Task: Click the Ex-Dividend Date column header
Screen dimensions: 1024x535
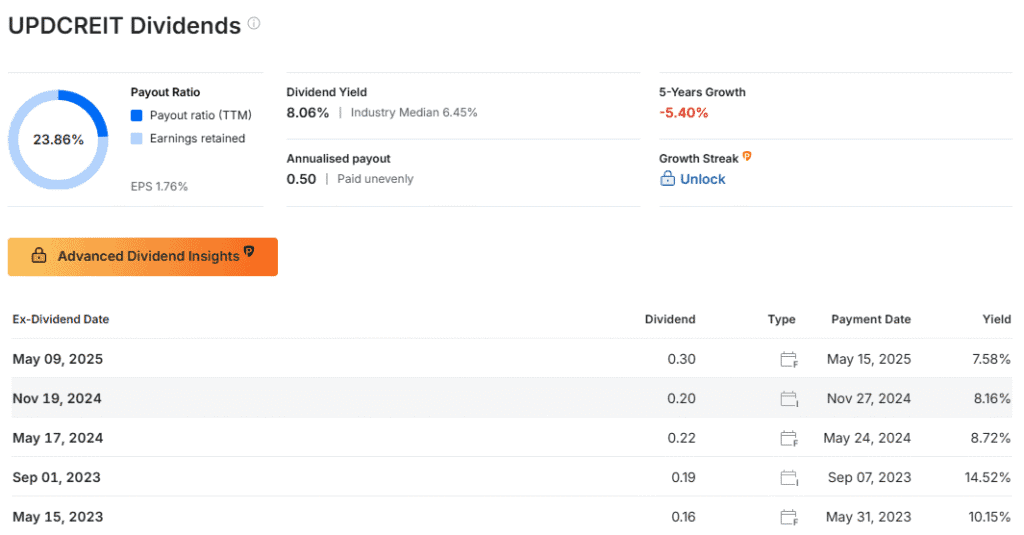Action: [x=61, y=319]
